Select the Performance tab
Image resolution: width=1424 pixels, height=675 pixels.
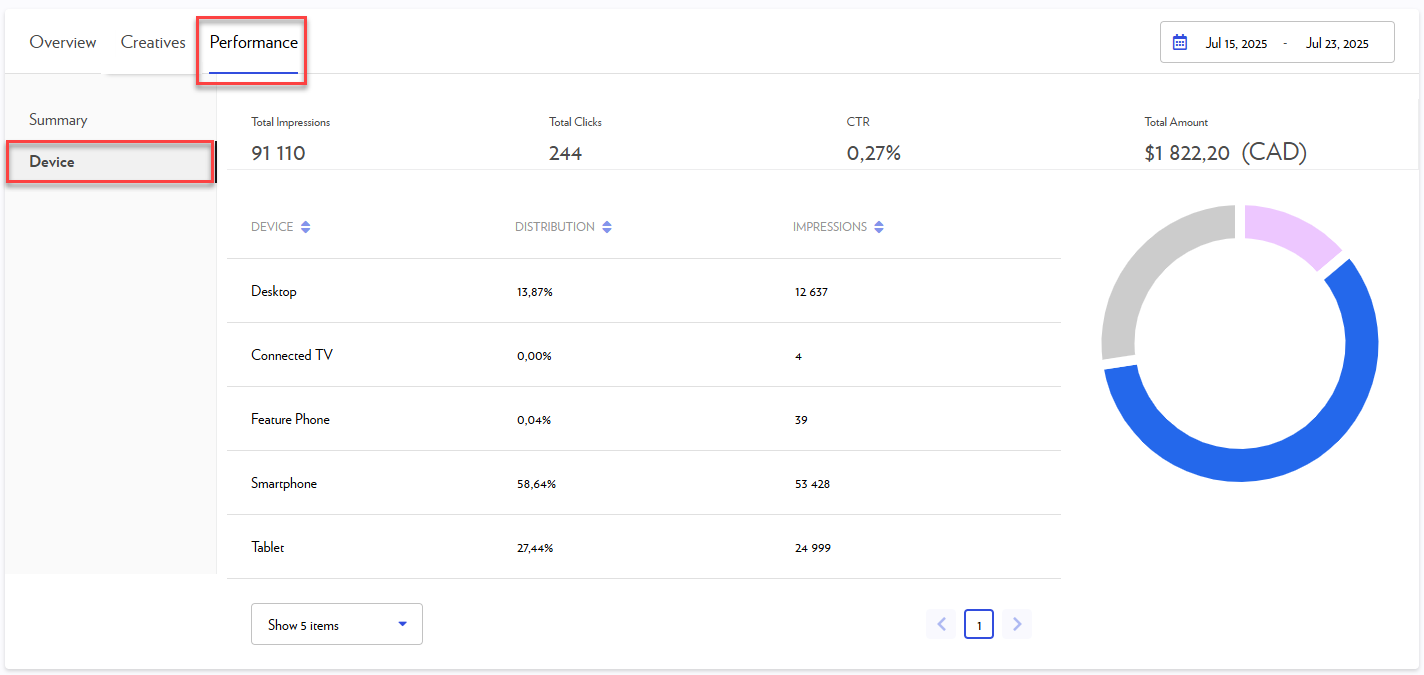tap(253, 43)
